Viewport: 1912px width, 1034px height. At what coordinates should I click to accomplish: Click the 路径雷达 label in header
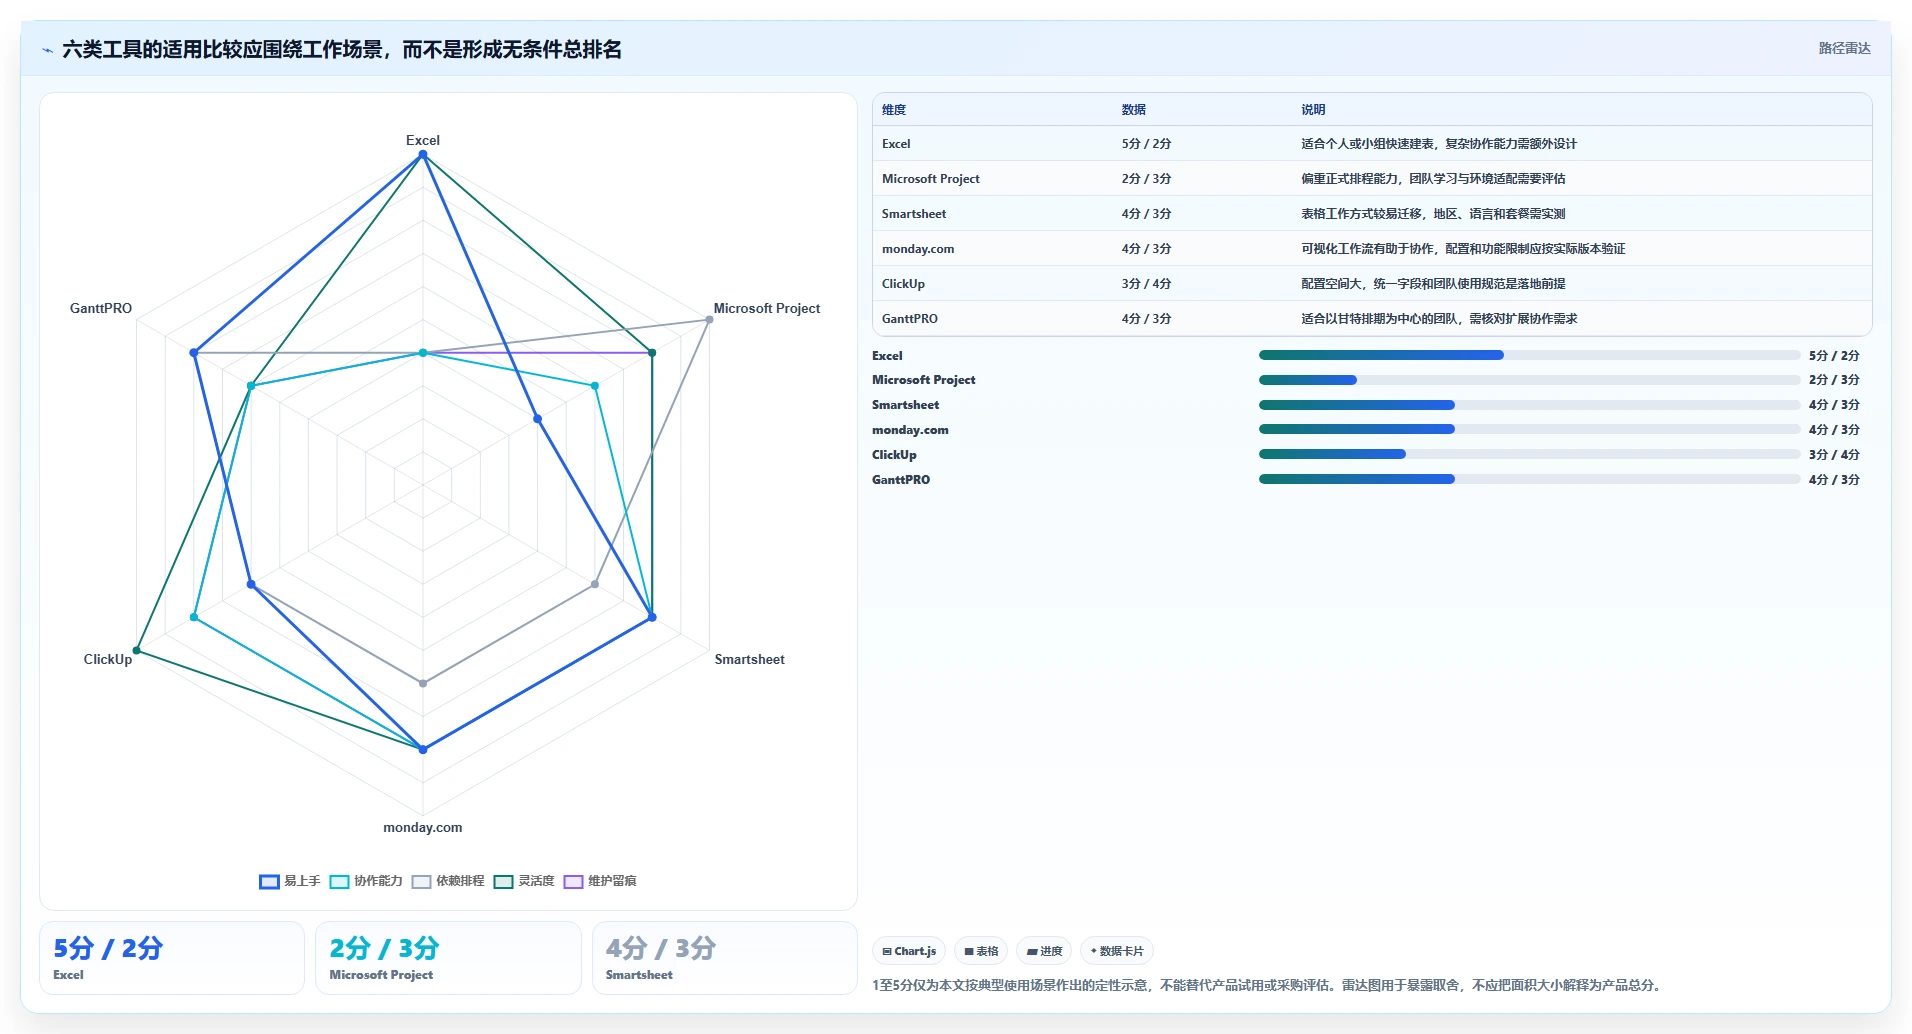click(1844, 48)
